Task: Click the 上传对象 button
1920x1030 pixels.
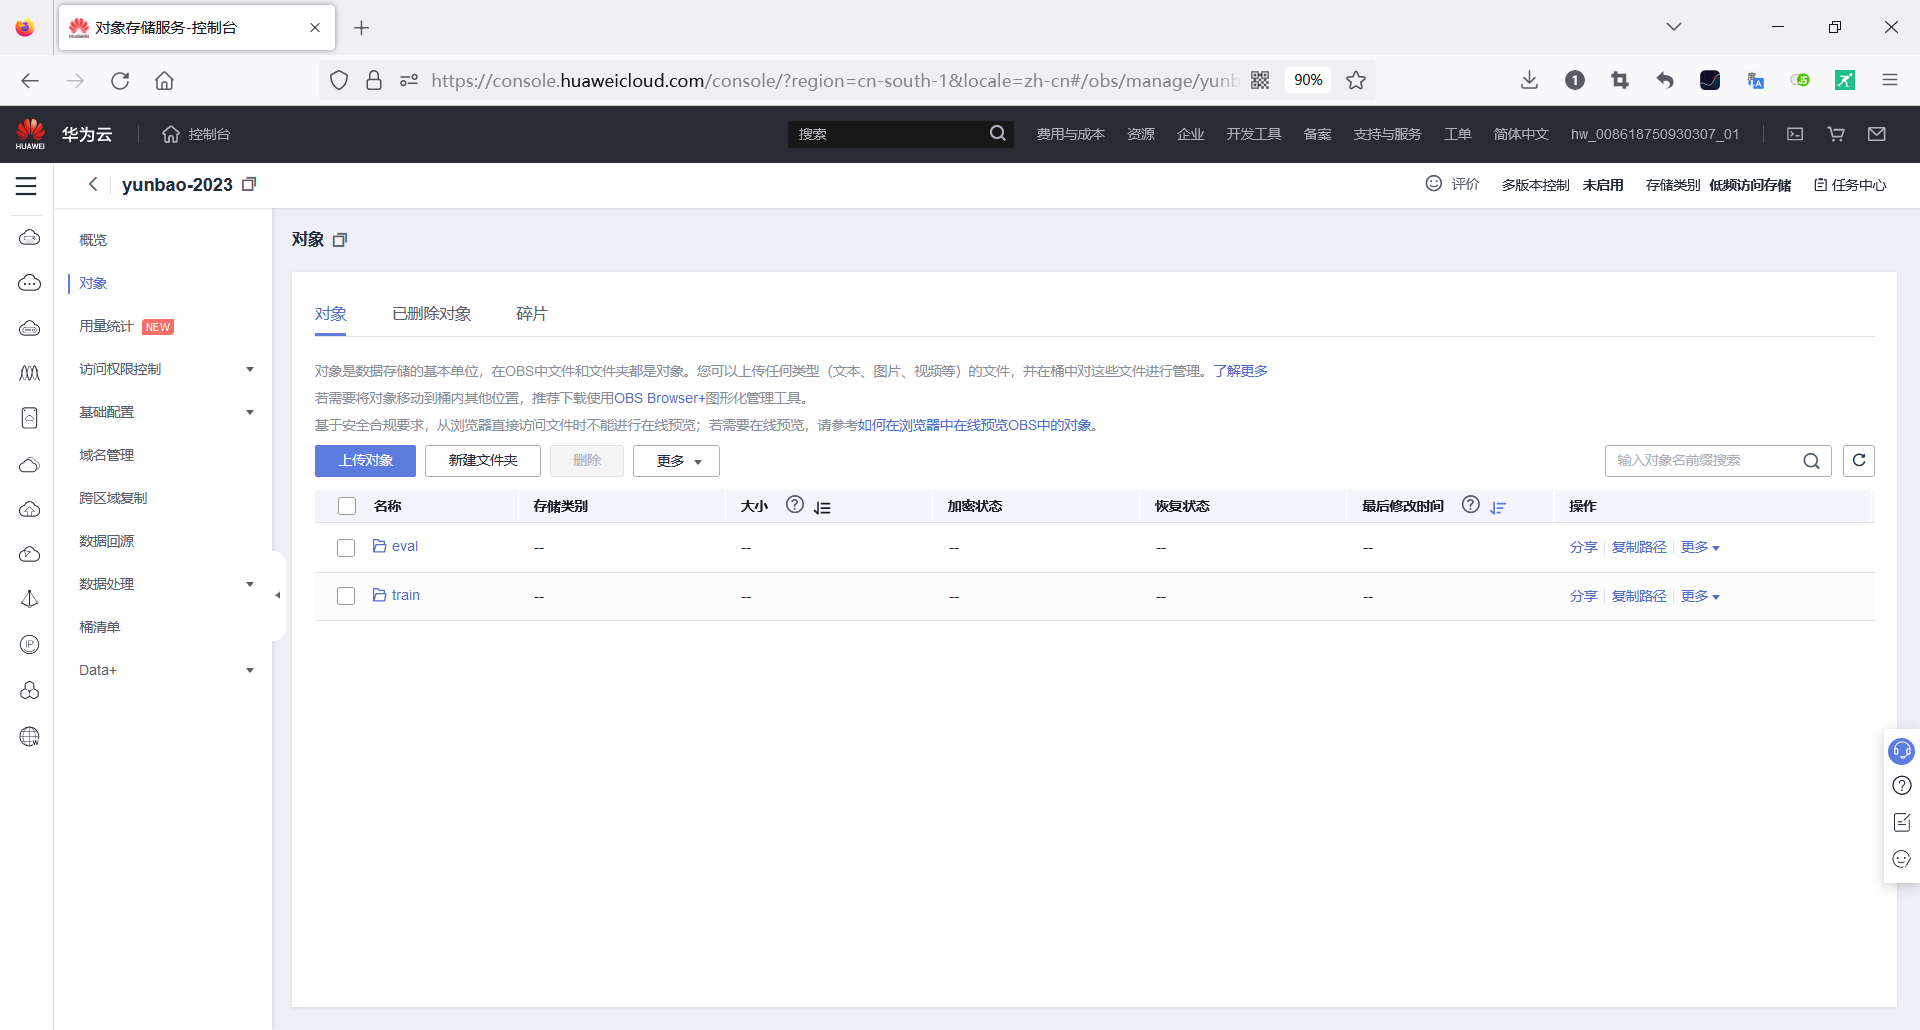Action: pyautogui.click(x=365, y=461)
